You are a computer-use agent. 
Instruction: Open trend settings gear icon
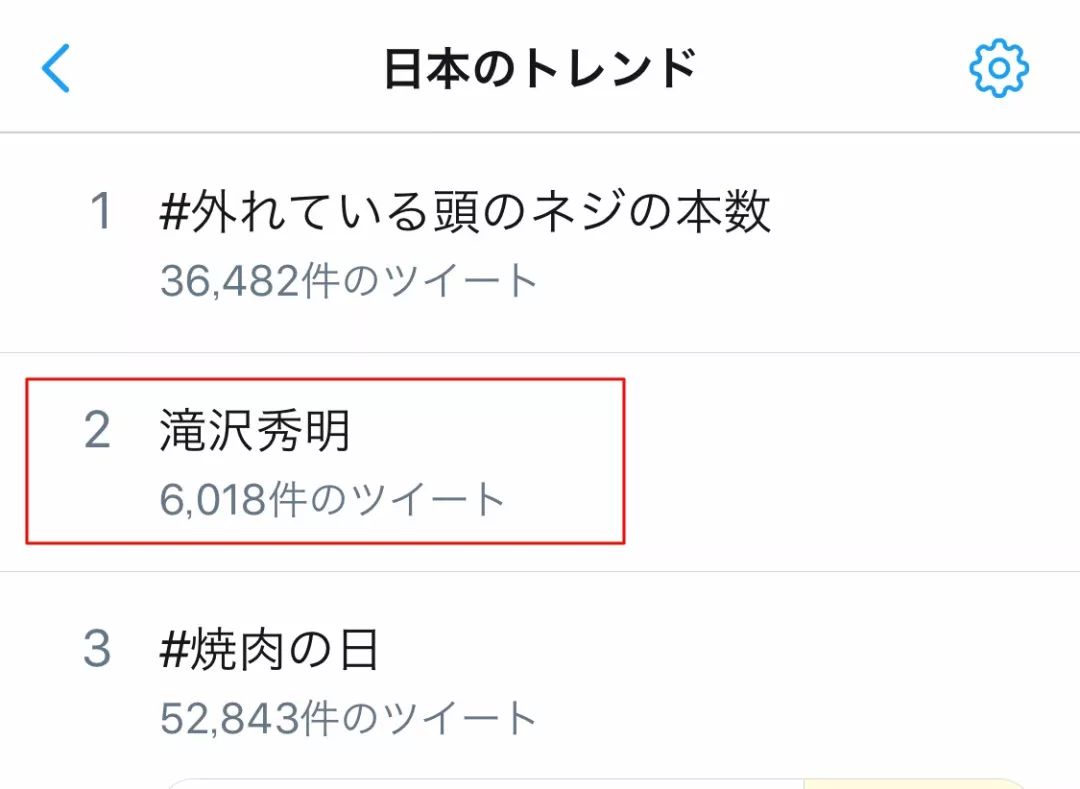[x=999, y=68]
